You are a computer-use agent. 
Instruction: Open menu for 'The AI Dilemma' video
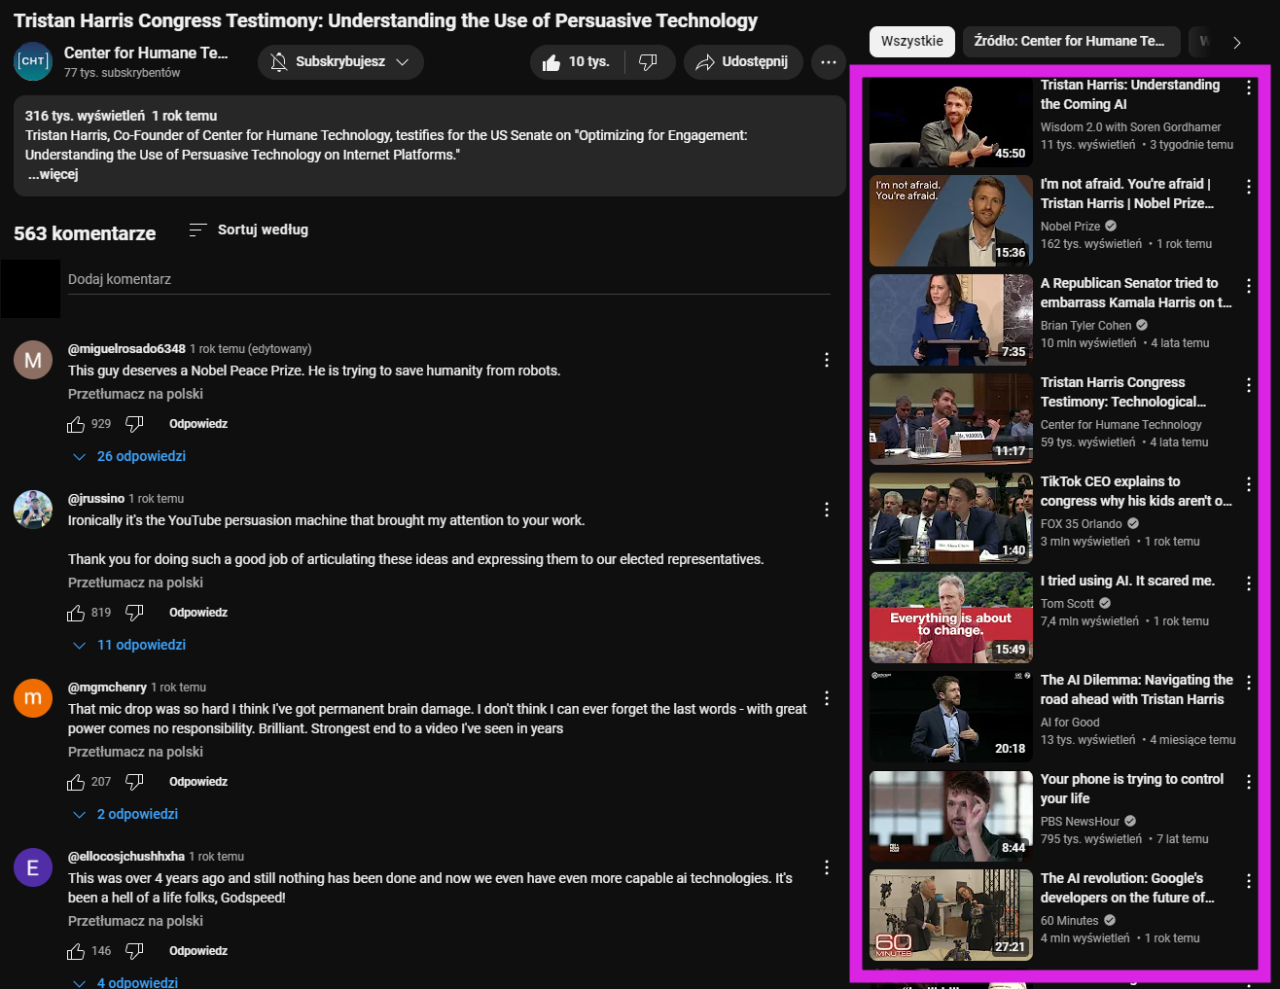(x=1249, y=682)
